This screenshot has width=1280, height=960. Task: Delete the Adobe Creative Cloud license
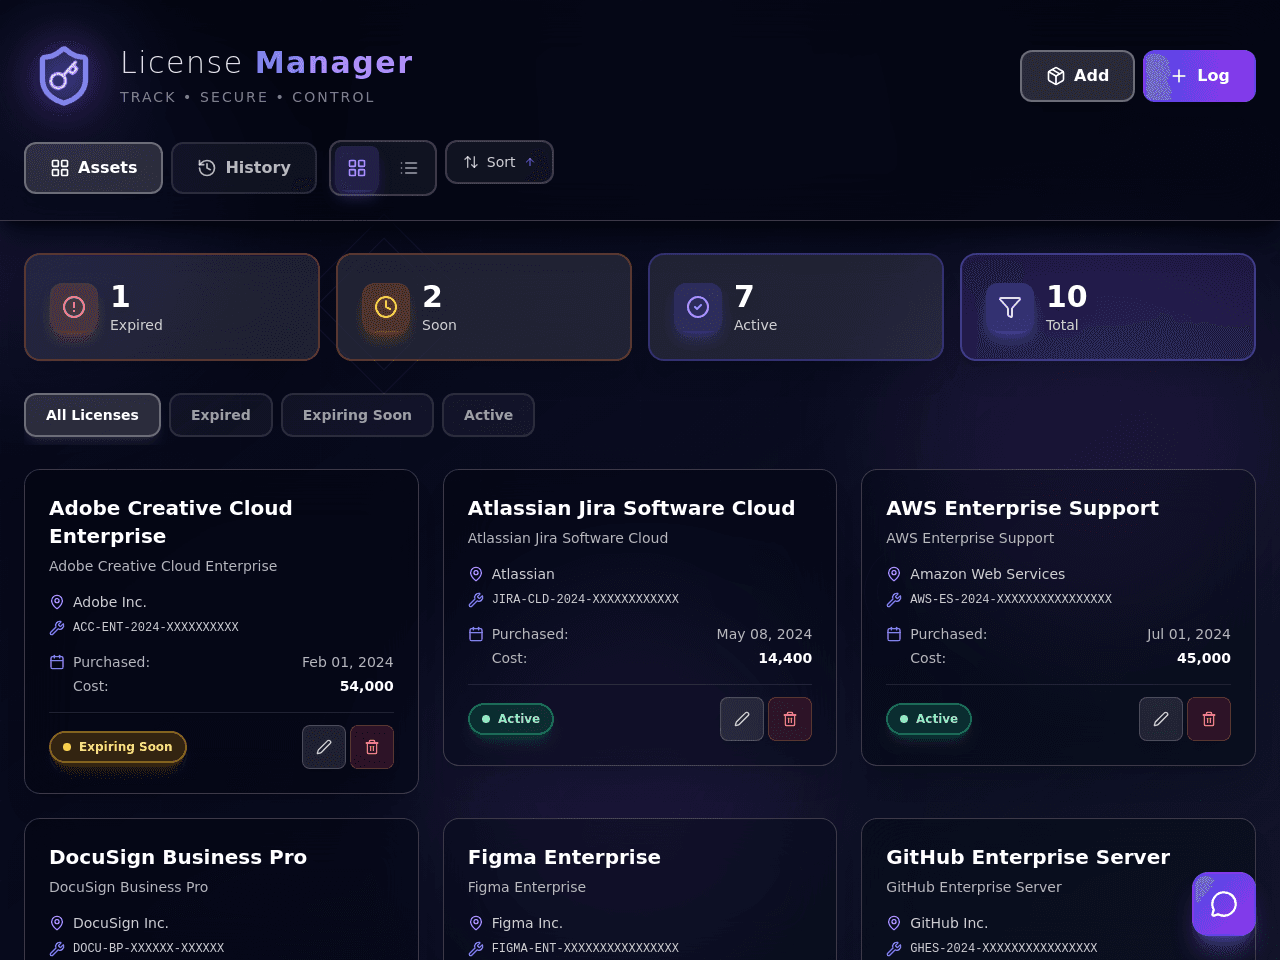(372, 747)
